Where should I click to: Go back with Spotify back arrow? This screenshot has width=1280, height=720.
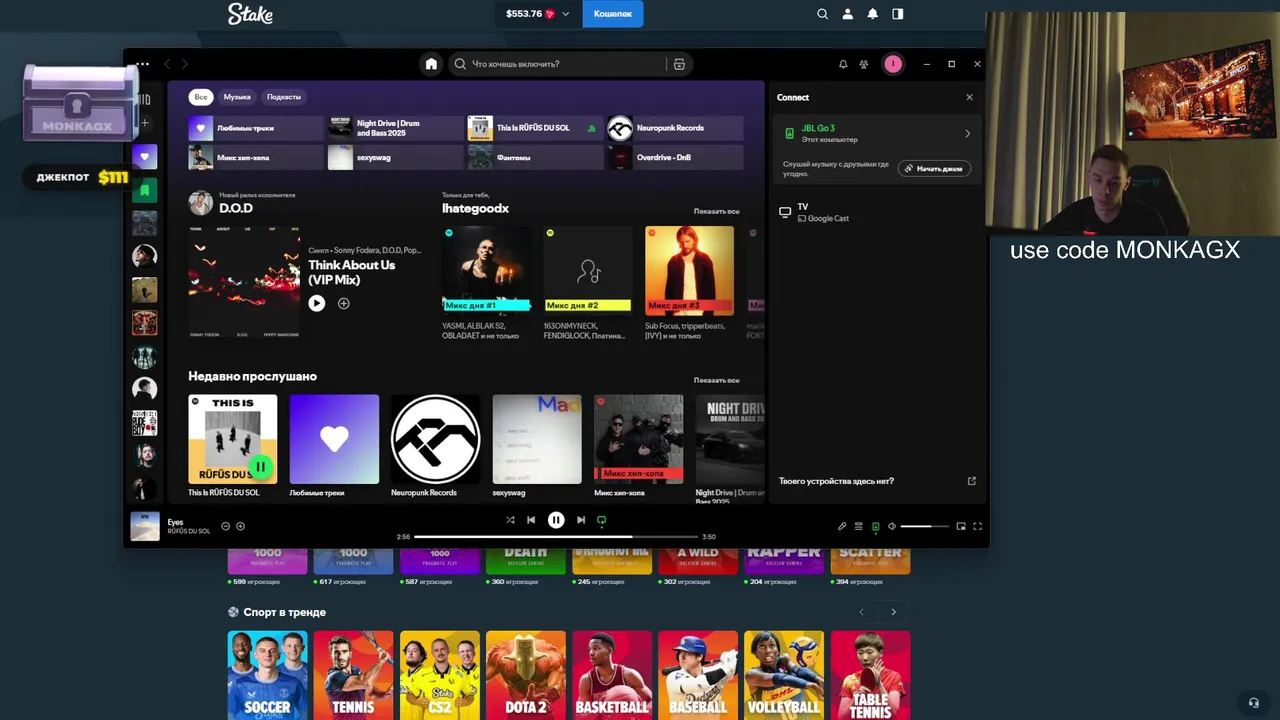pyautogui.click(x=167, y=64)
